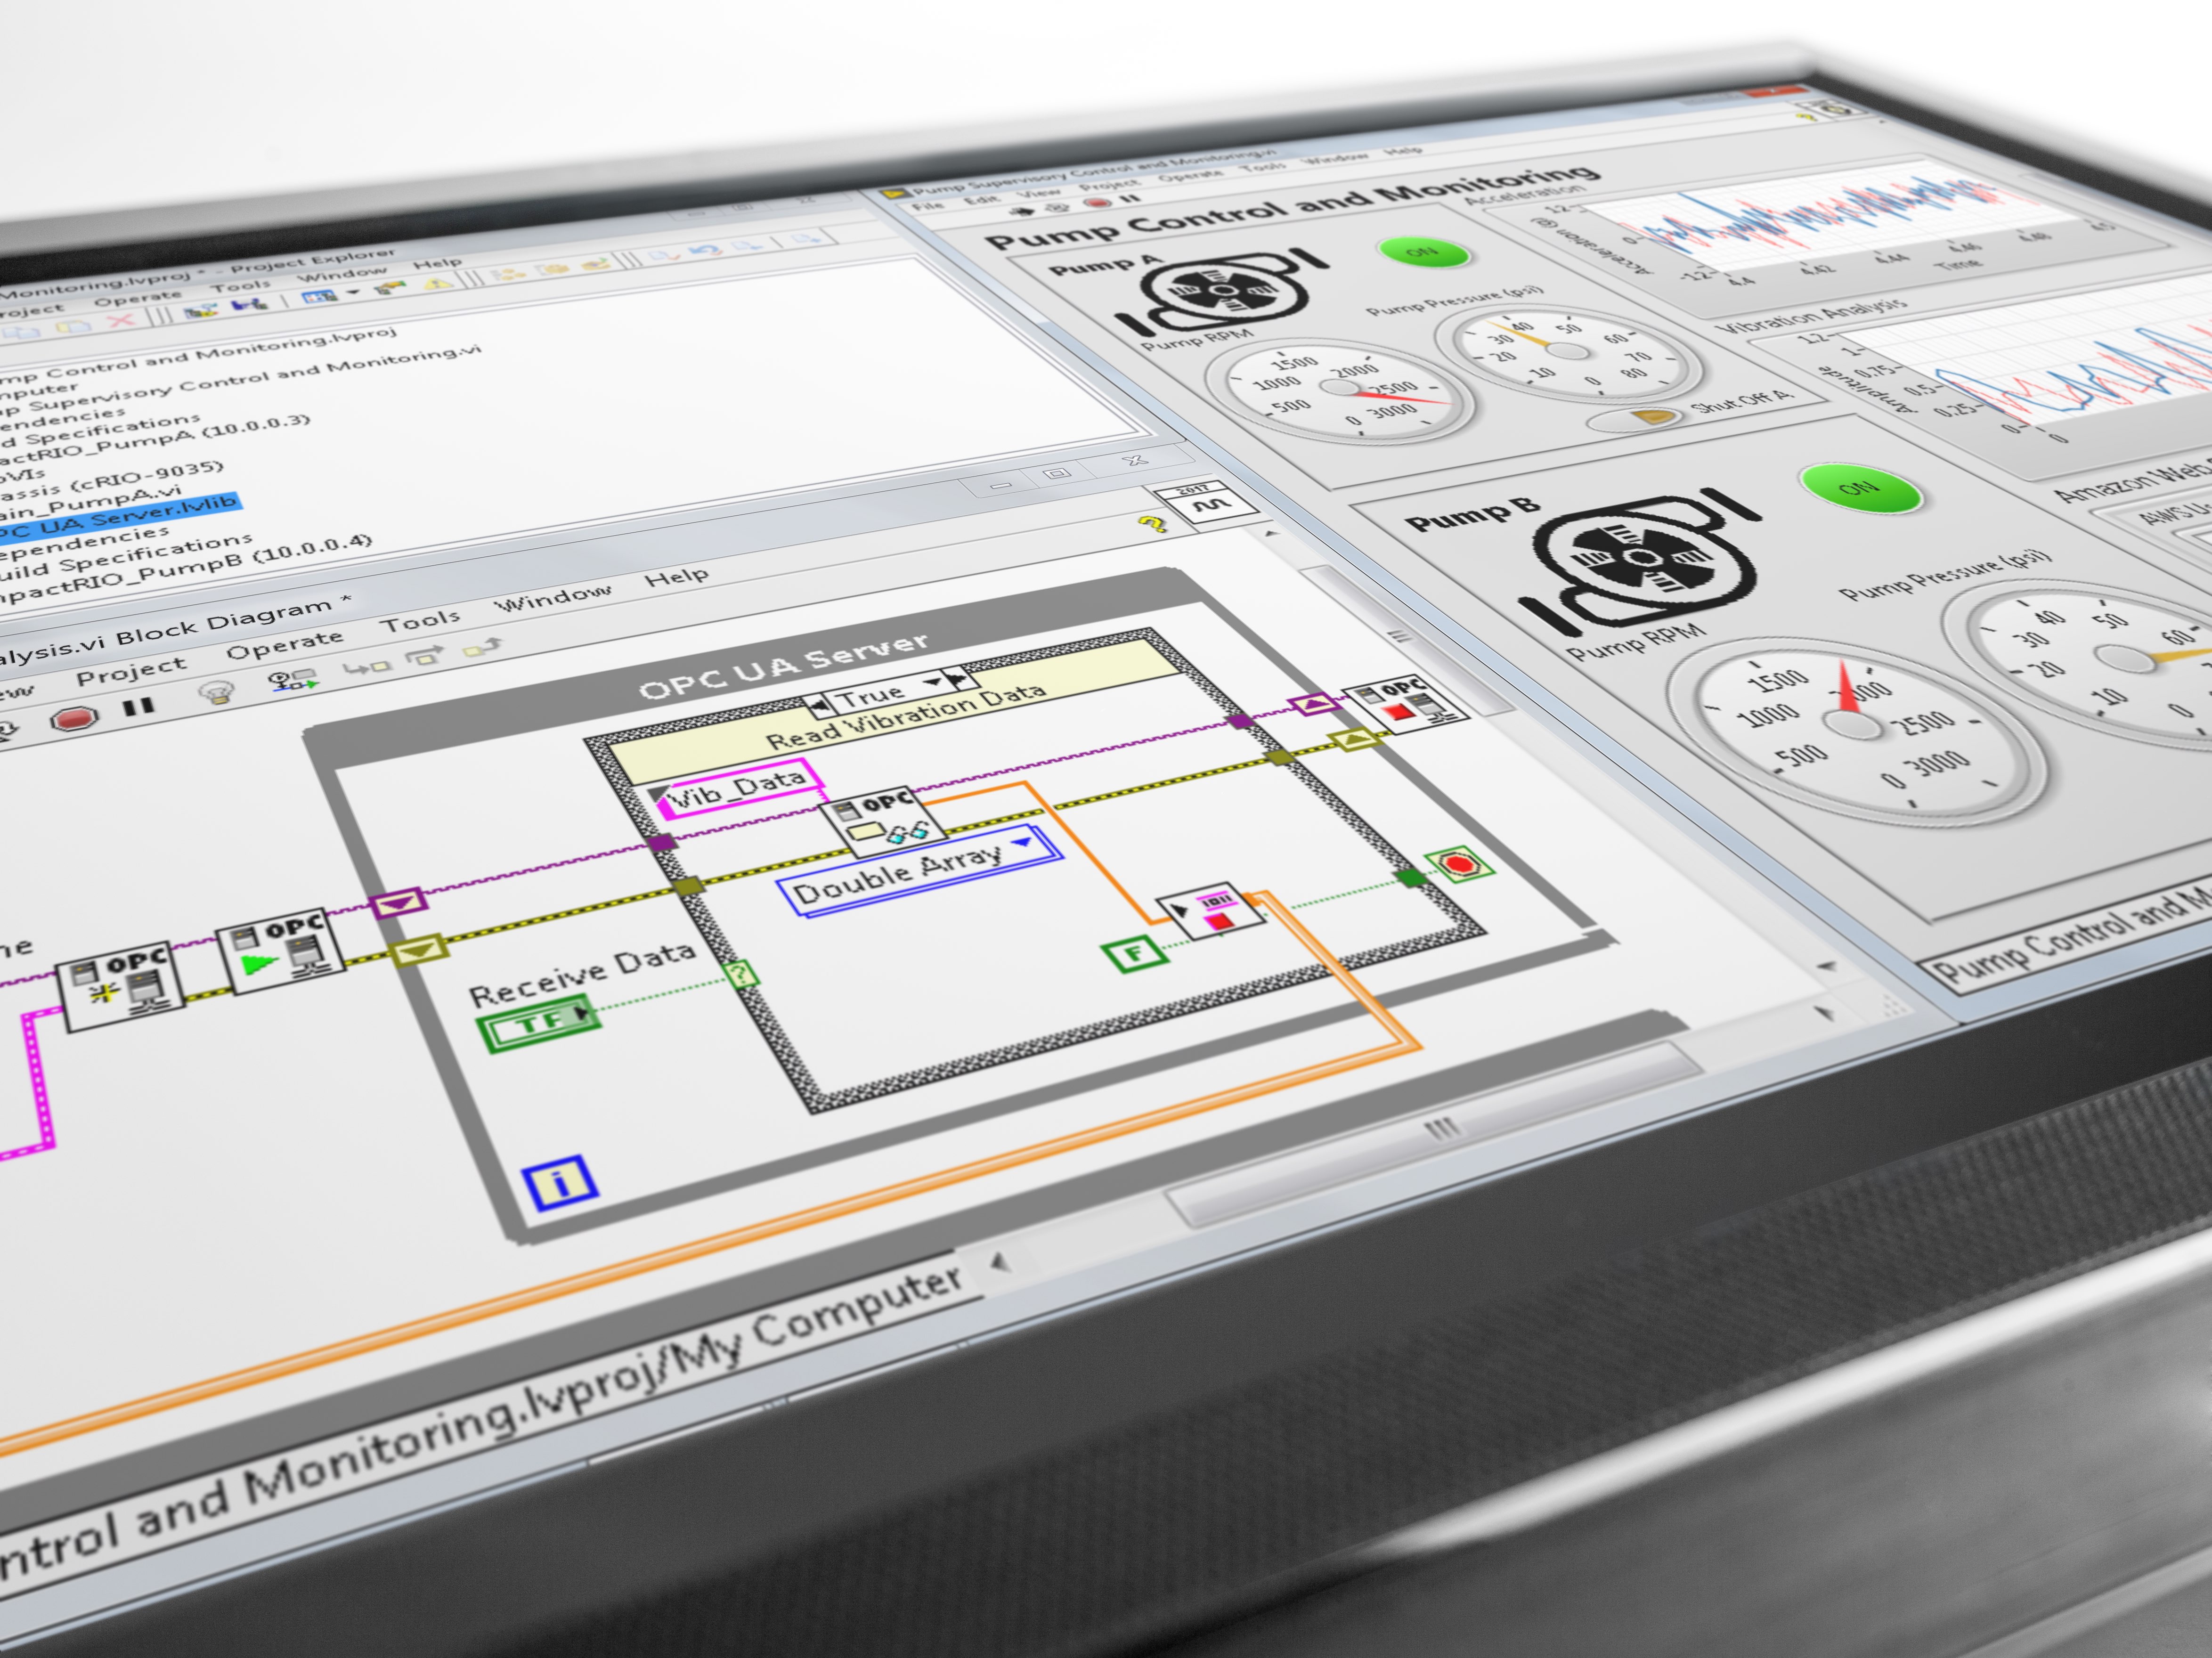Open Operate menu in block diagram window
Screen dimensions: 2212x1658
tap(284, 645)
